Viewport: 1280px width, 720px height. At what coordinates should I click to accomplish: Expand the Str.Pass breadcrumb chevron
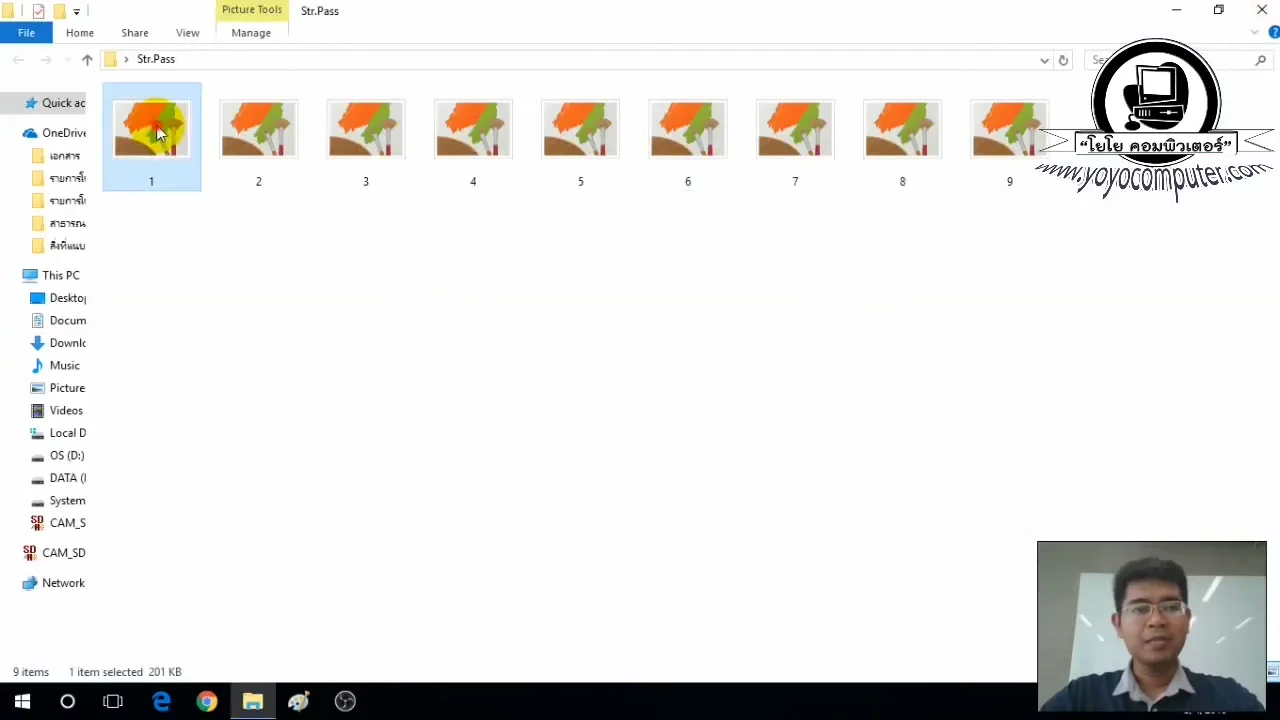pos(125,59)
